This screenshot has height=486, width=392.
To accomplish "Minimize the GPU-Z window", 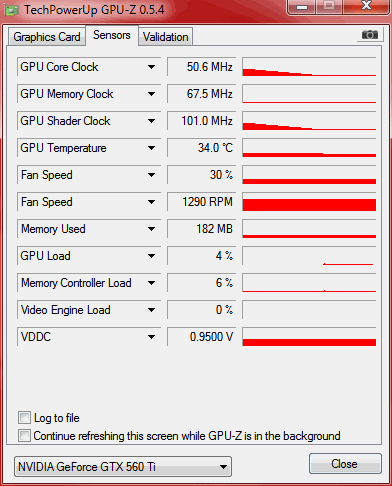I will (302, 6).
